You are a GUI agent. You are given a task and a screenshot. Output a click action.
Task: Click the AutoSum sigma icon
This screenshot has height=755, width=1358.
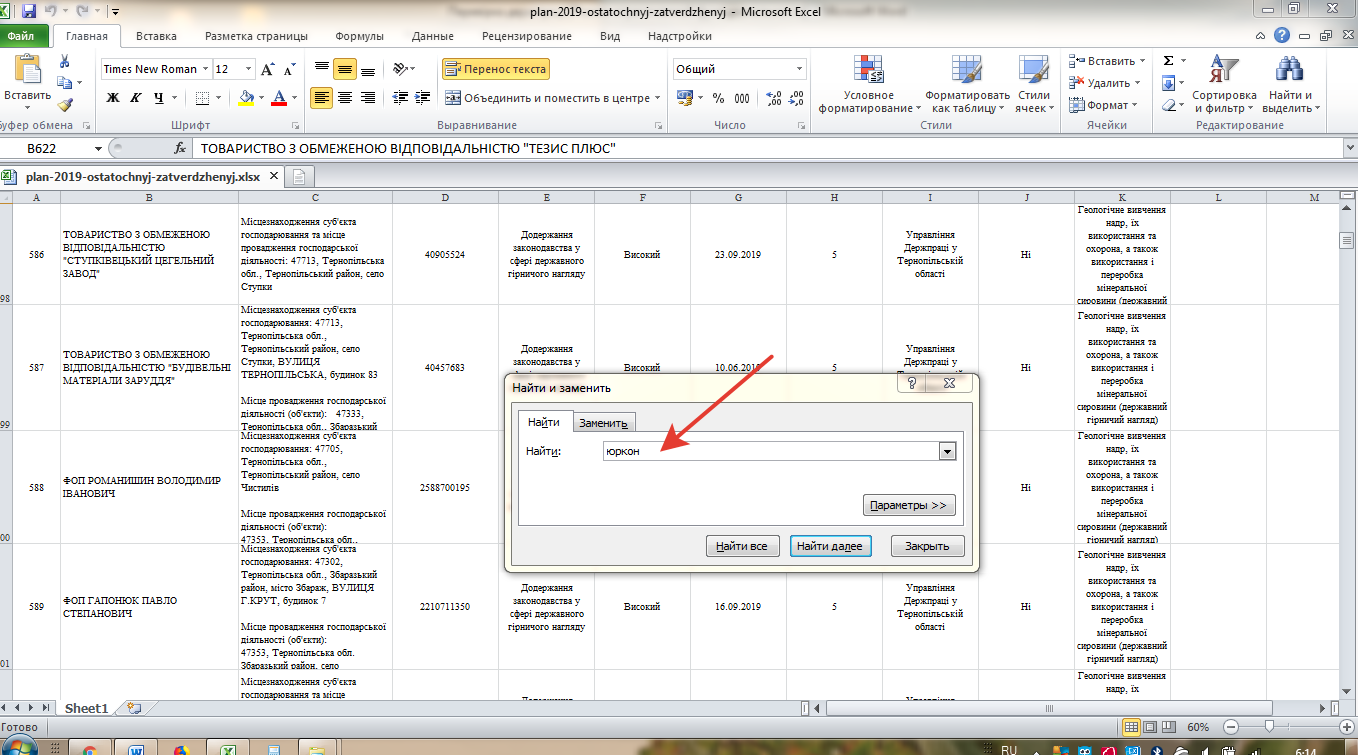(x=1168, y=61)
